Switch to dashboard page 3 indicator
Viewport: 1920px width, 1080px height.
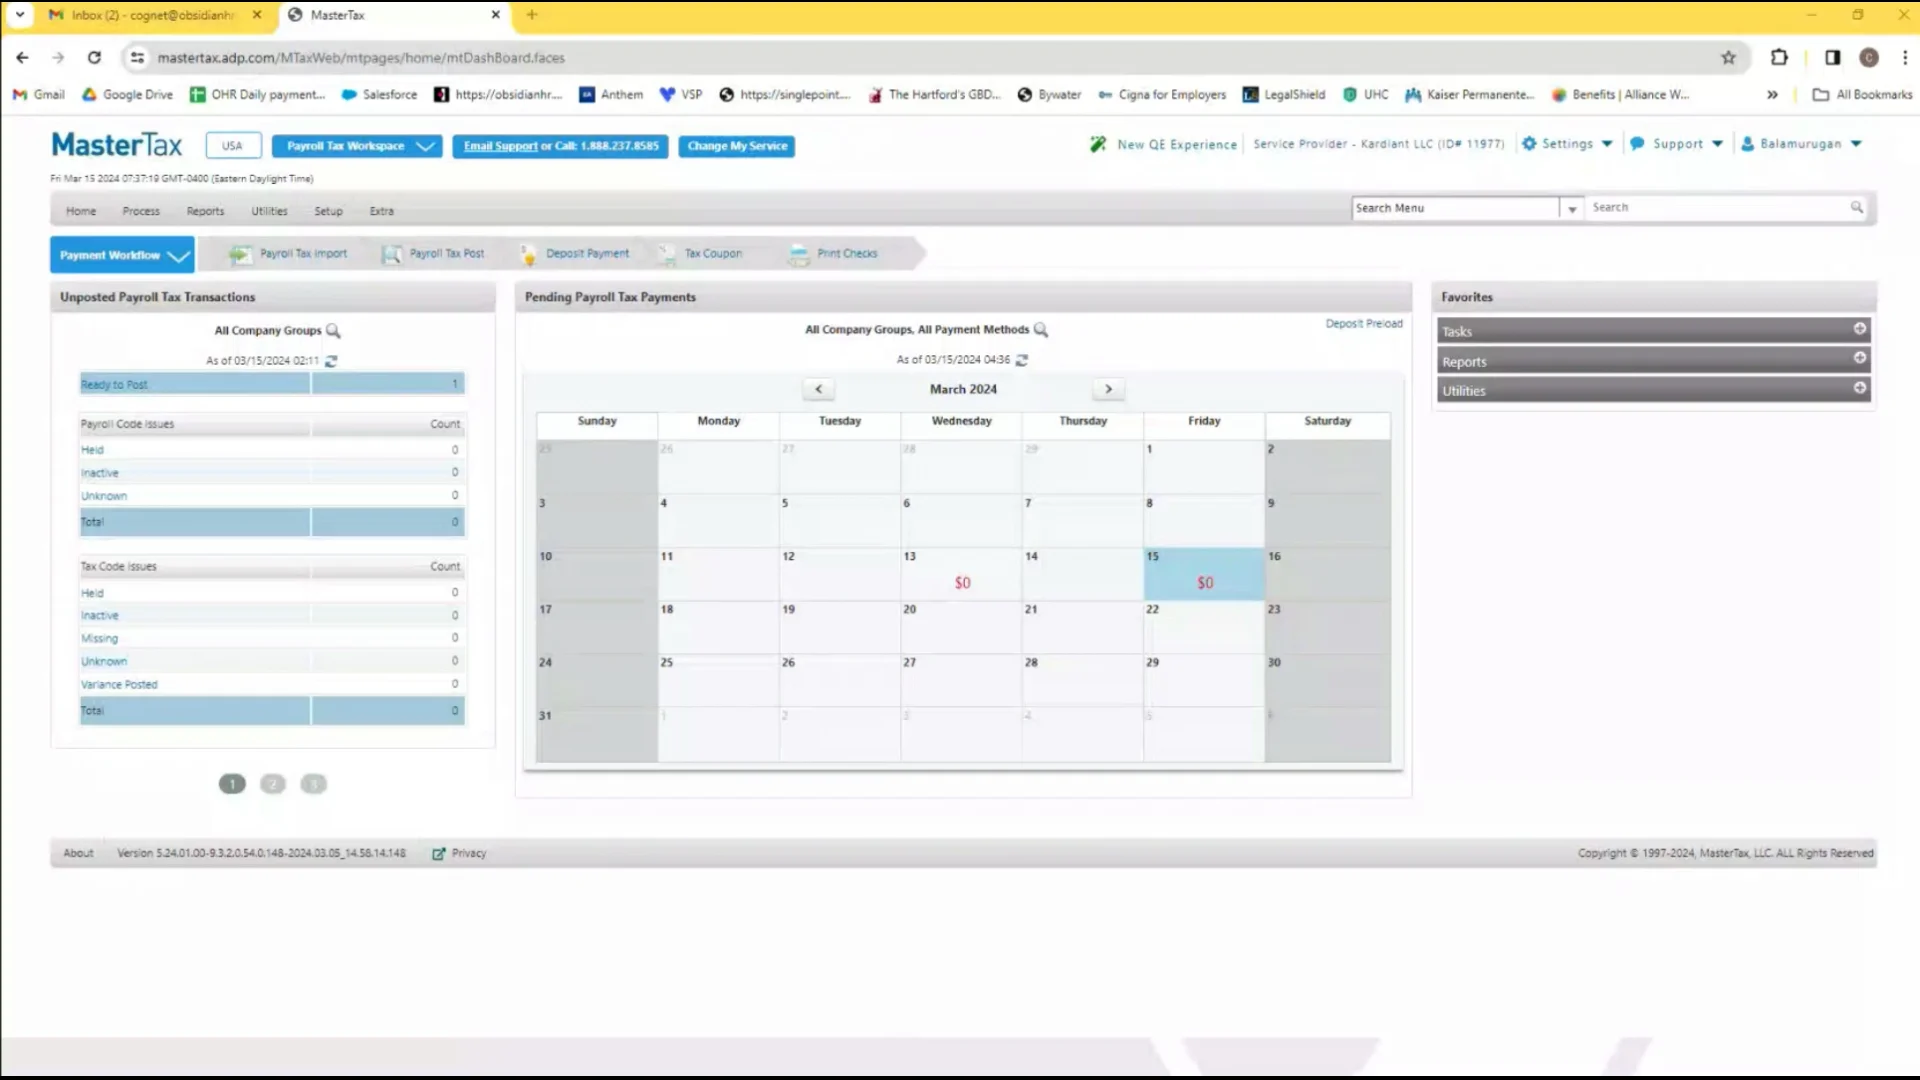pos(314,784)
